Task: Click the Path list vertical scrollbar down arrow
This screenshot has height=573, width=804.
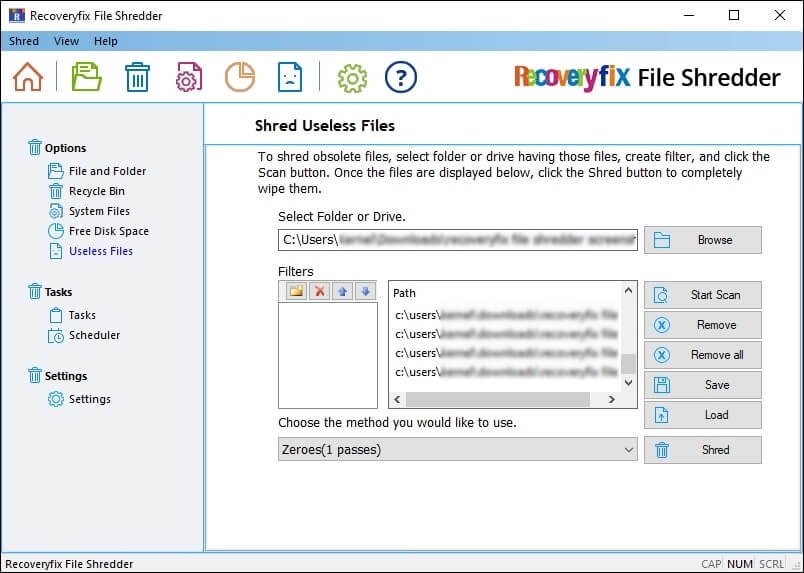Action: [x=628, y=382]
